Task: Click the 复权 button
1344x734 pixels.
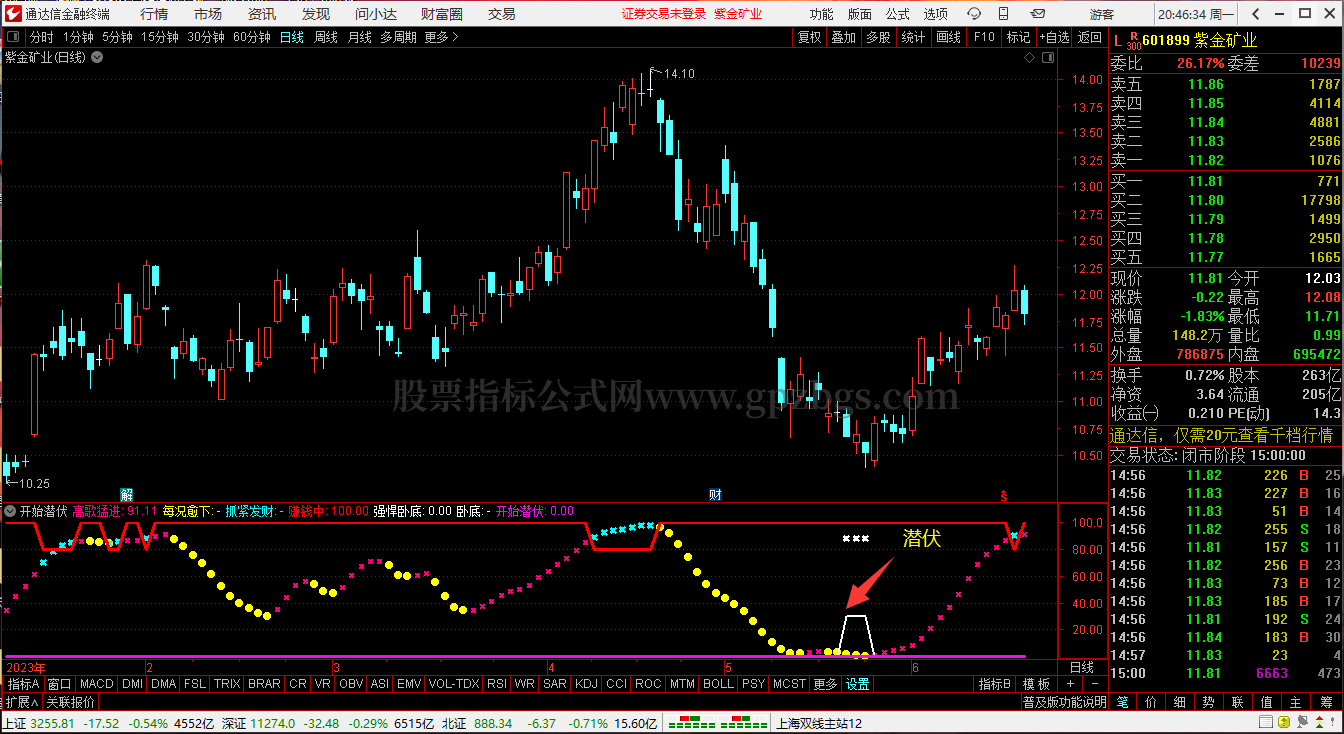Action: point(809,37)
